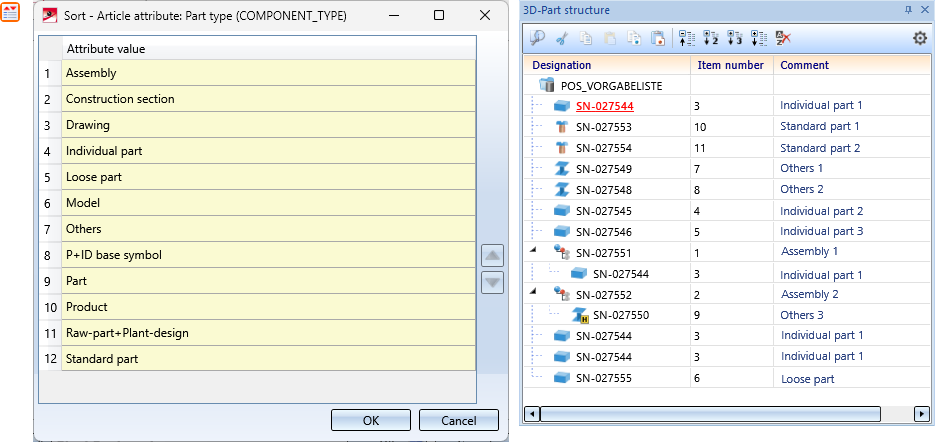Select the Construction section row

[x=268, y=99]
